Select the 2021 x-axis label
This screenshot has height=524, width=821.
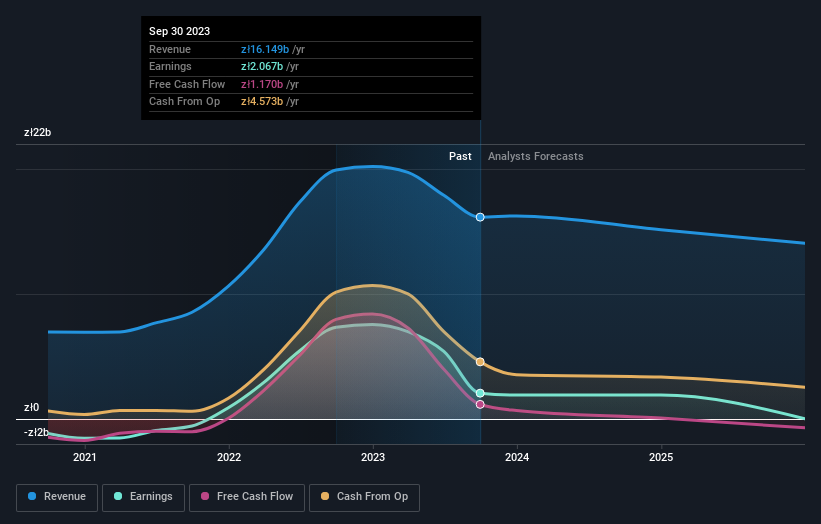[85, 457]
